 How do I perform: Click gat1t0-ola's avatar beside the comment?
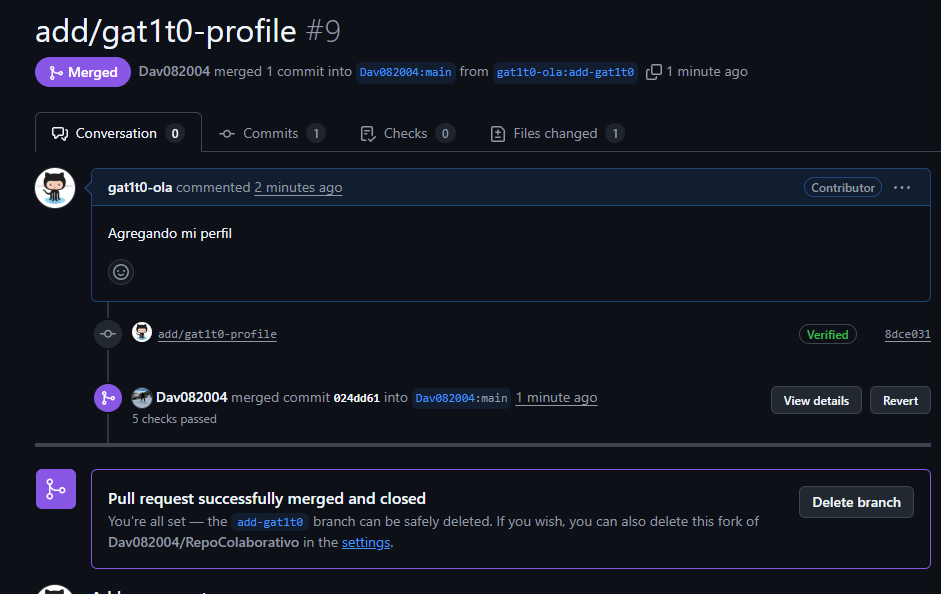55,188
